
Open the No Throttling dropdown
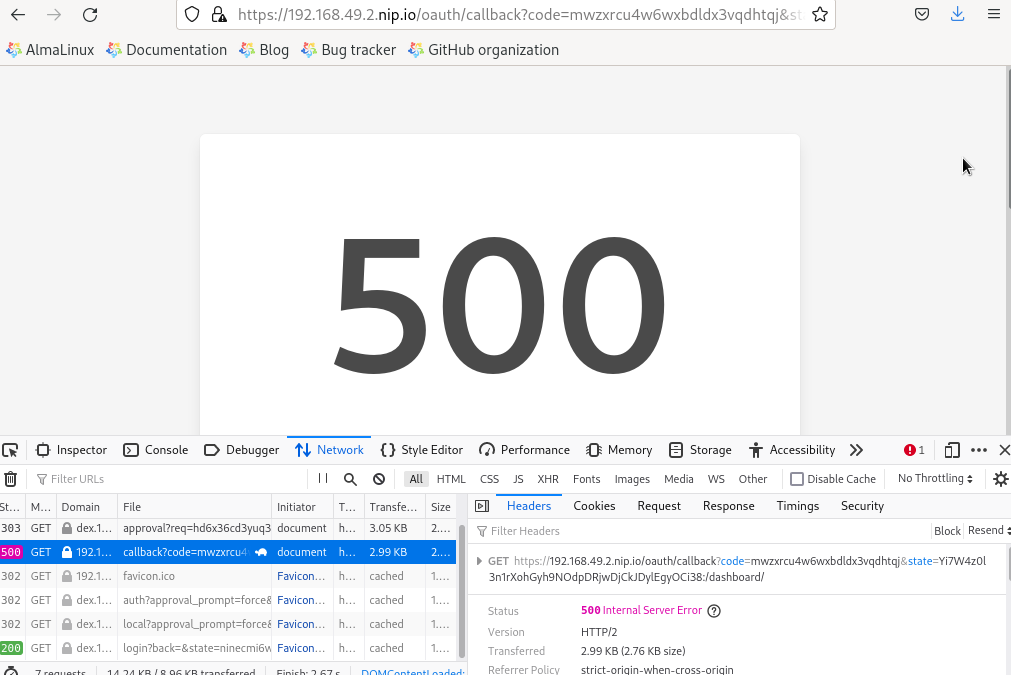(x=936, y=478)
